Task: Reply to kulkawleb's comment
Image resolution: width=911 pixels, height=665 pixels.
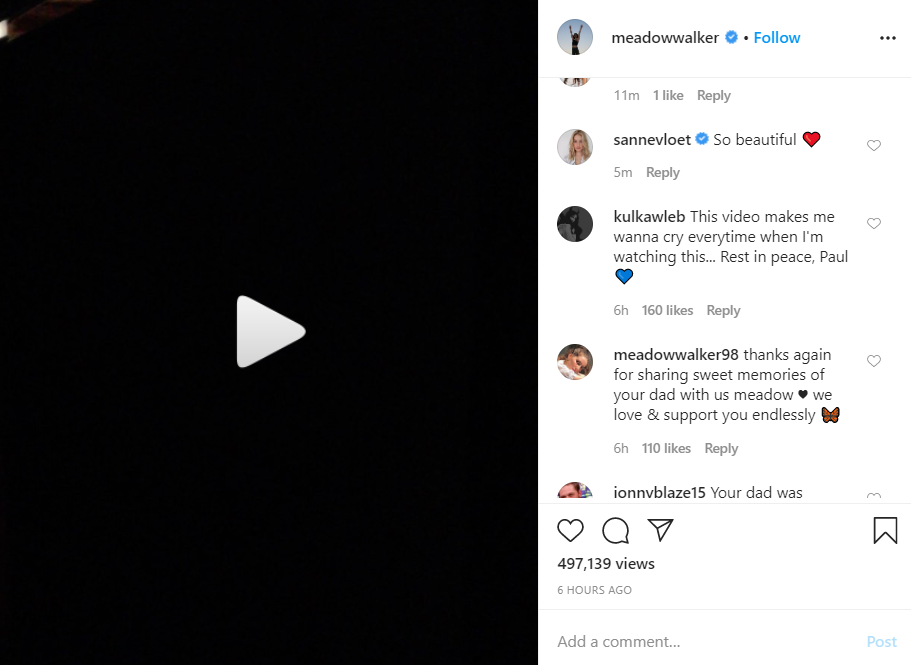Action: [723, 311]
